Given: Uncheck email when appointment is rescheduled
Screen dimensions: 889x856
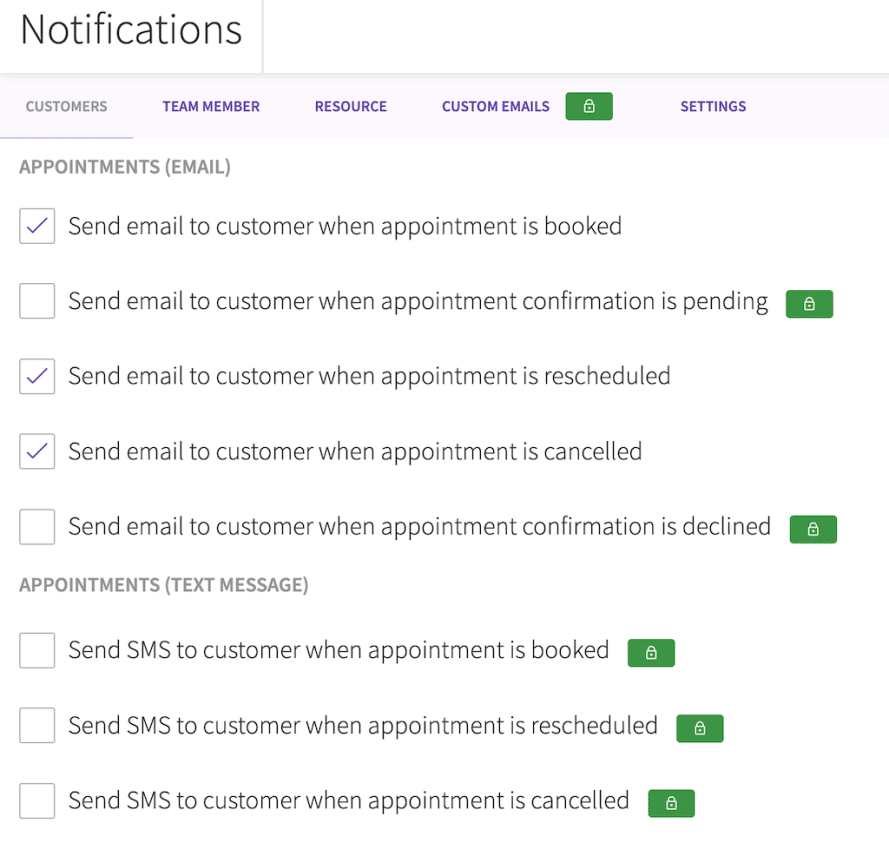Looking at the screenshot, I should 36,376.
